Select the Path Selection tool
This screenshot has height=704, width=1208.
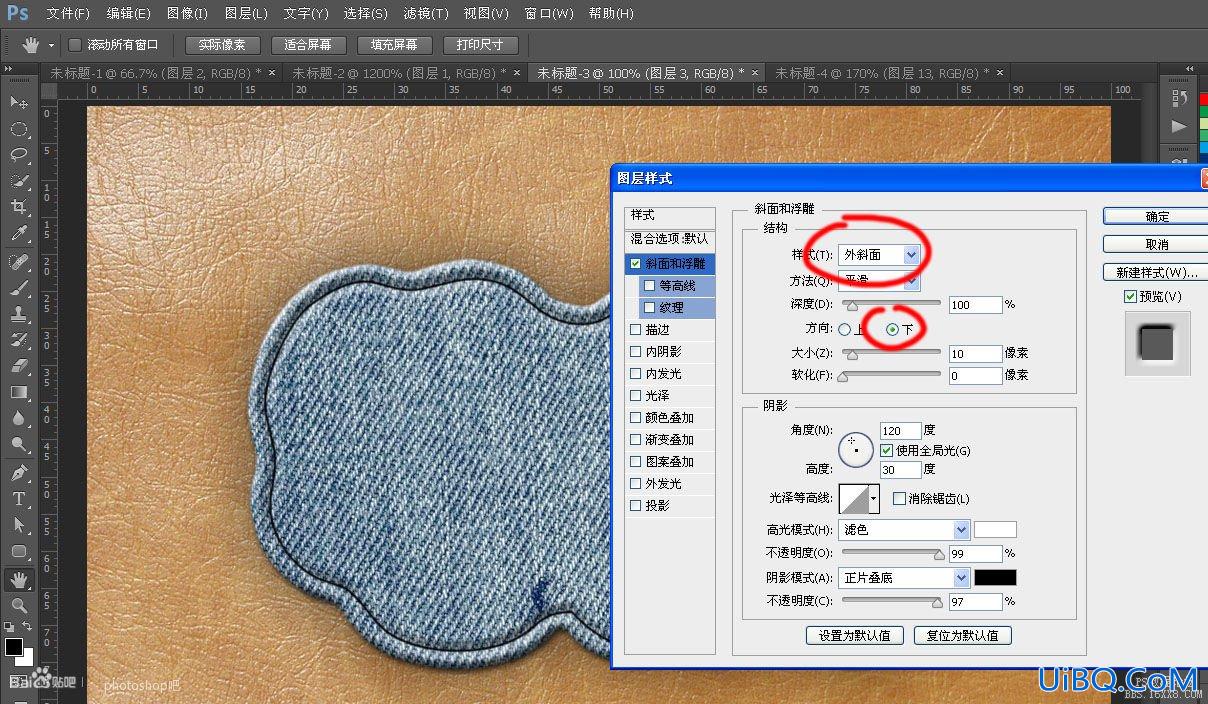point(19,525)
